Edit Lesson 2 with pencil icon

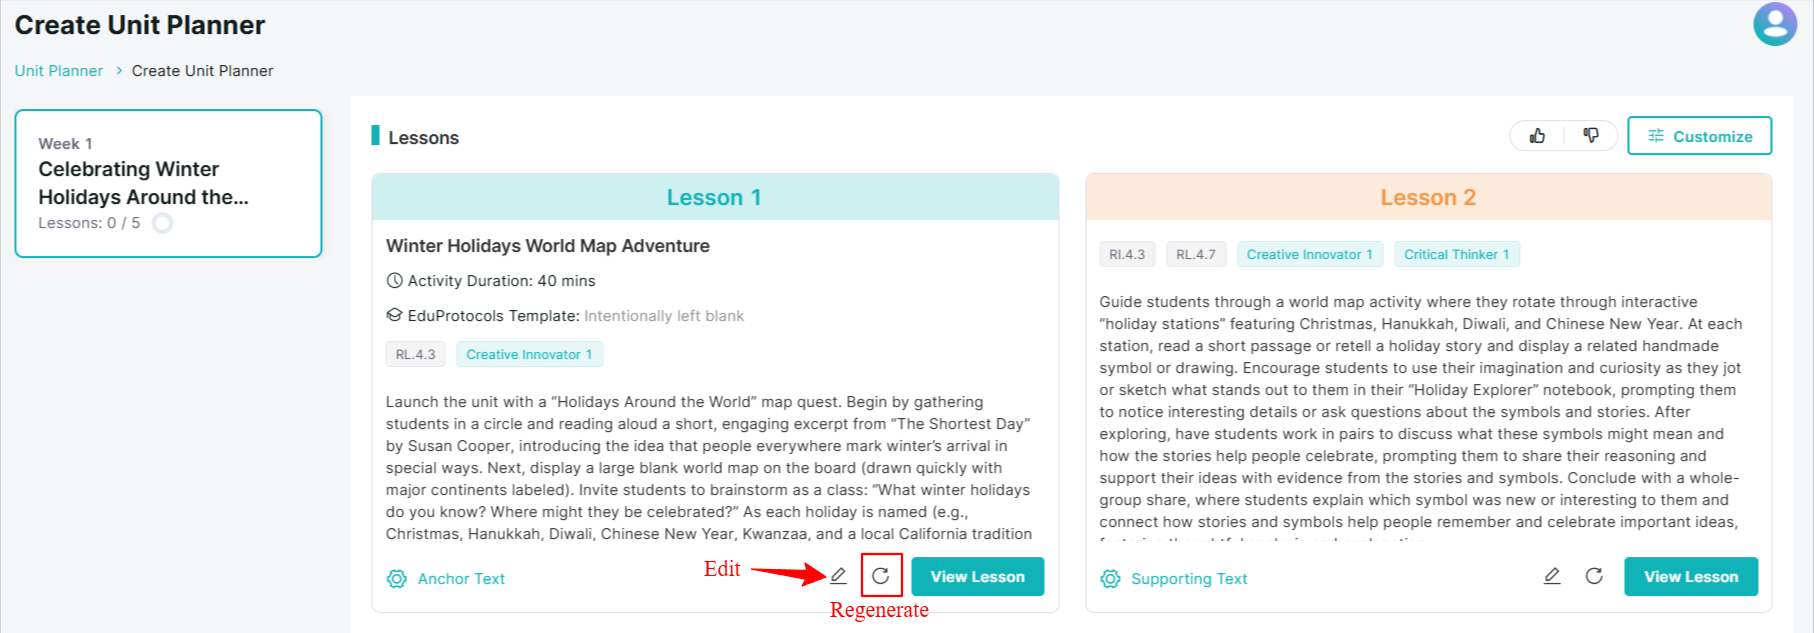[x=1552, y=576]
